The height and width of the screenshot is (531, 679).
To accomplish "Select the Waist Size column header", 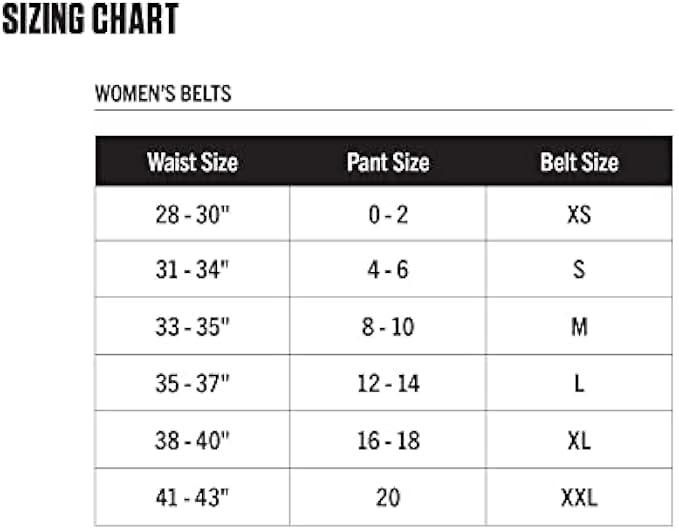I will (192, 161).
